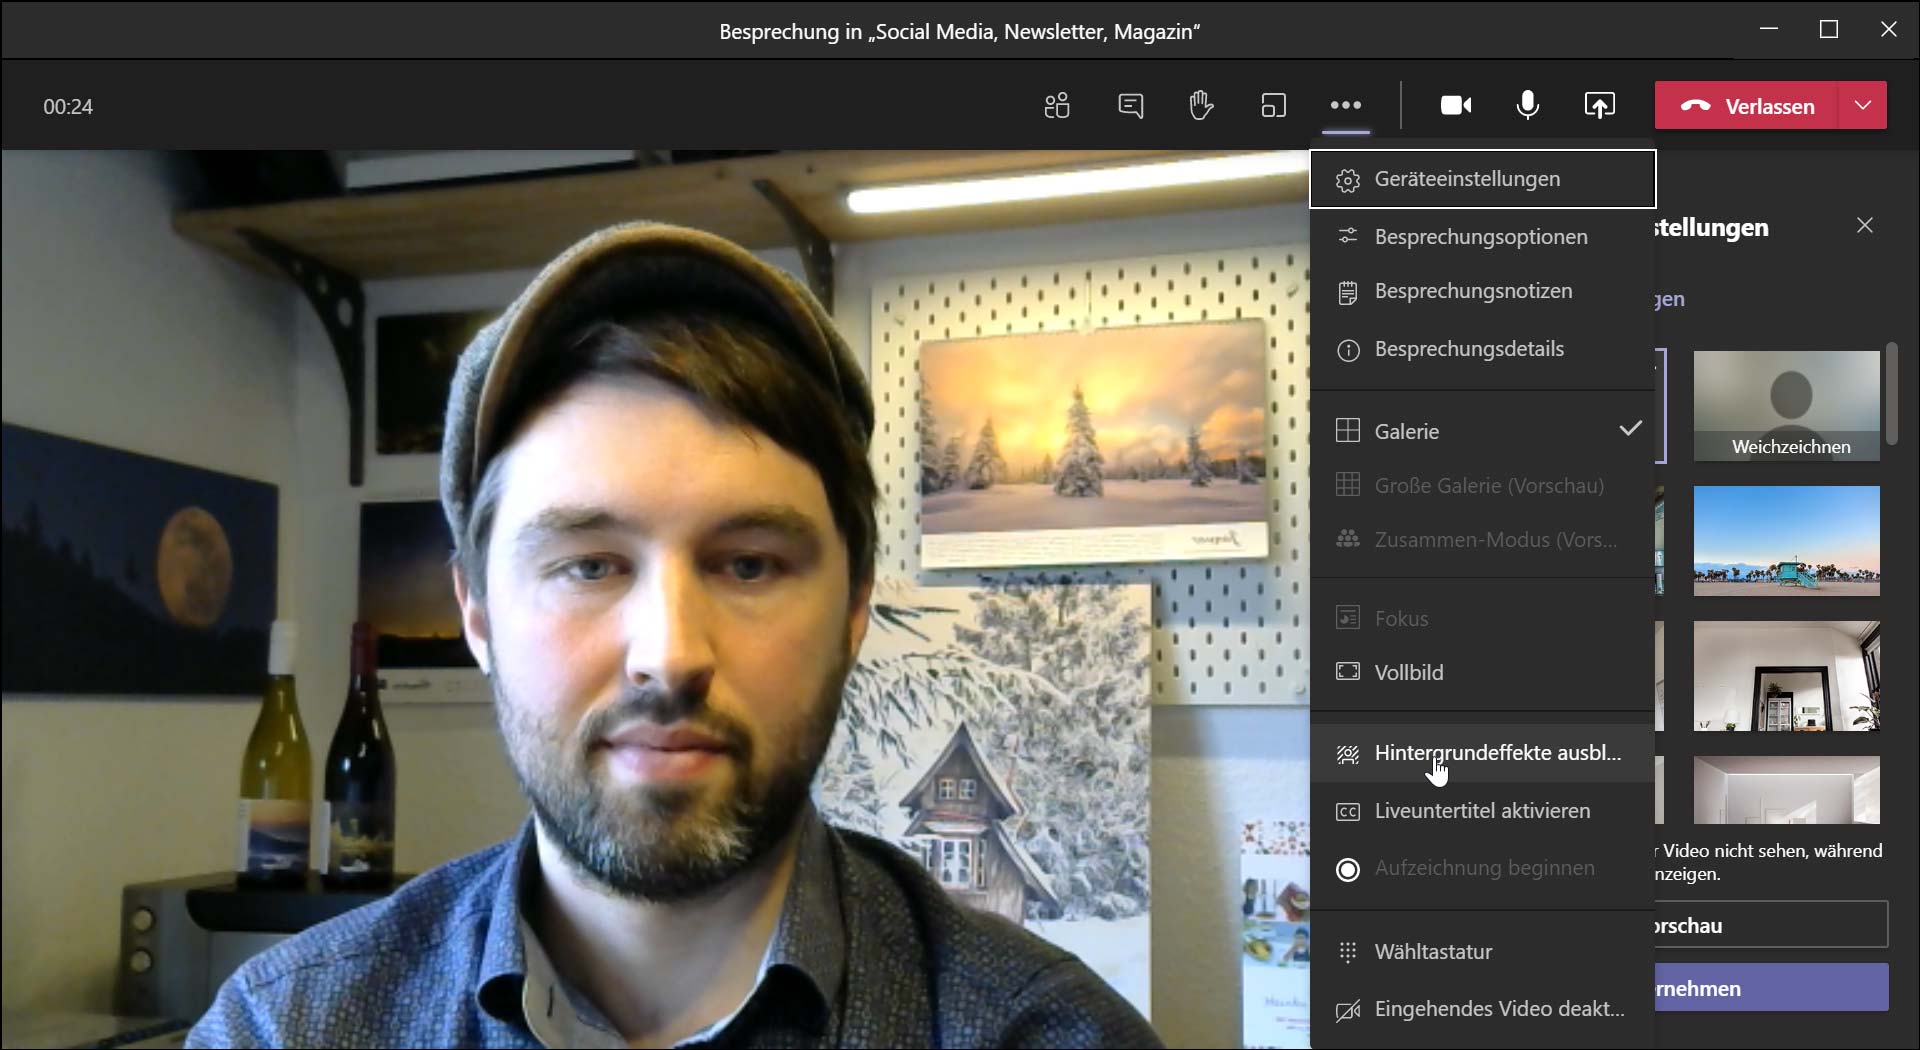Choose Besprechungsoptionen in the menu
Viewport: 1920px width, 1050px height.
pos(1482,237)
